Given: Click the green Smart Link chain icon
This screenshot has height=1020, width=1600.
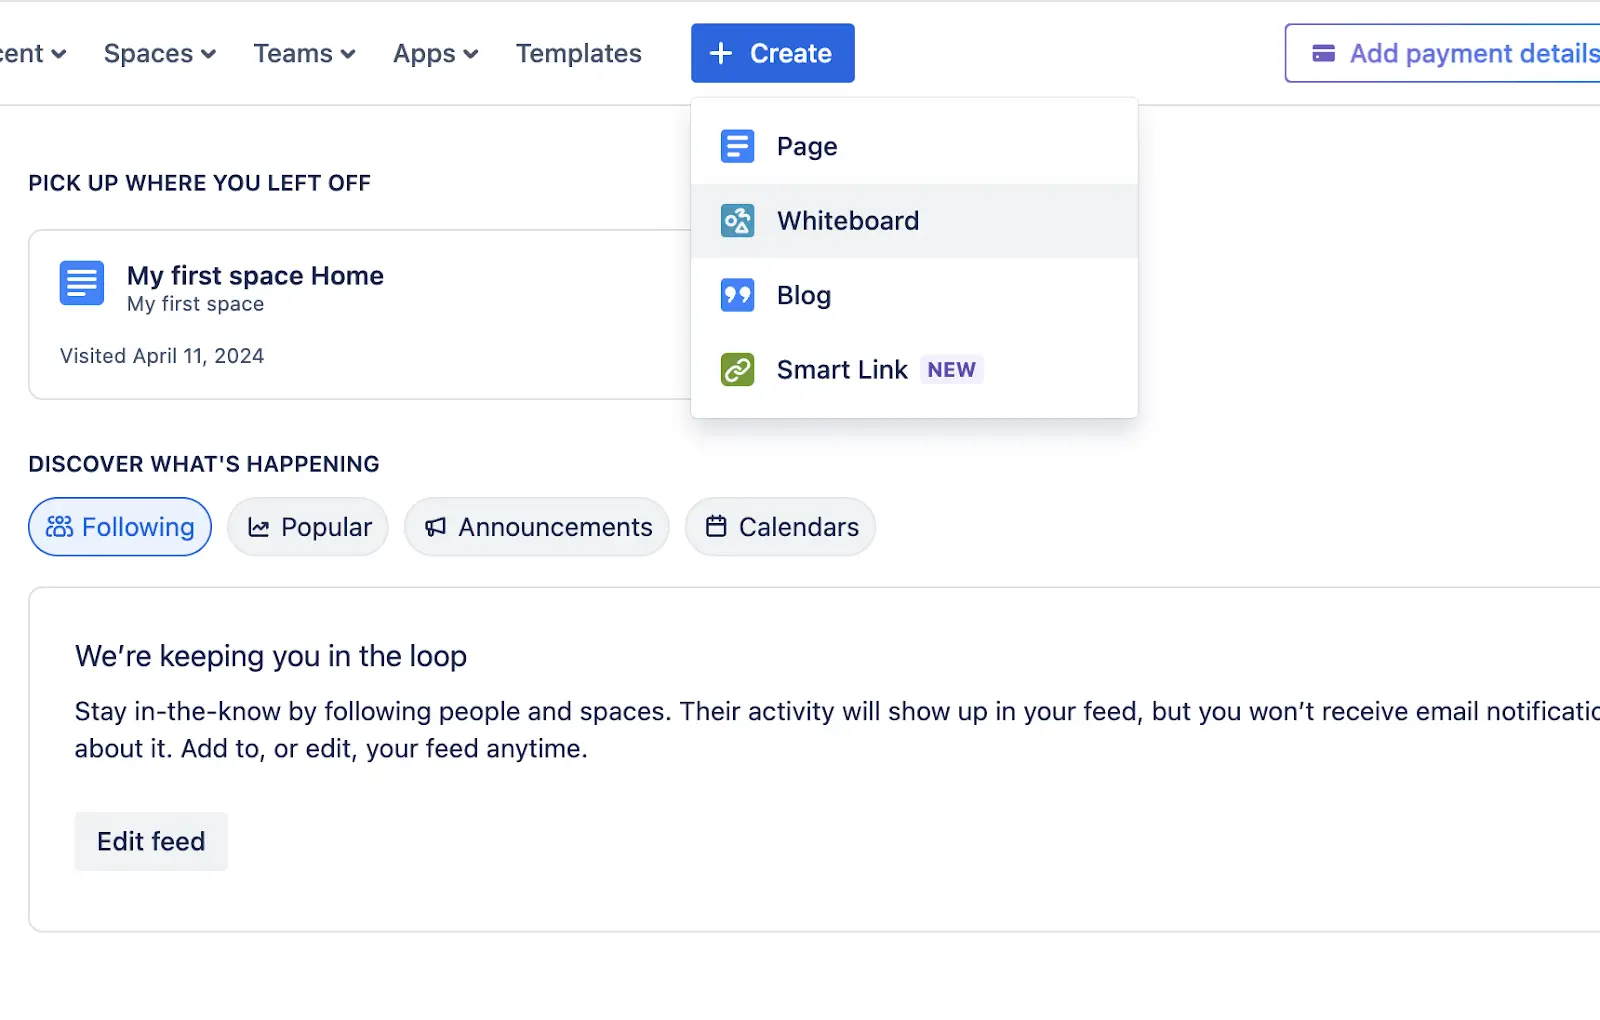Looking at the screenshot, I should [x=737, y=369].
